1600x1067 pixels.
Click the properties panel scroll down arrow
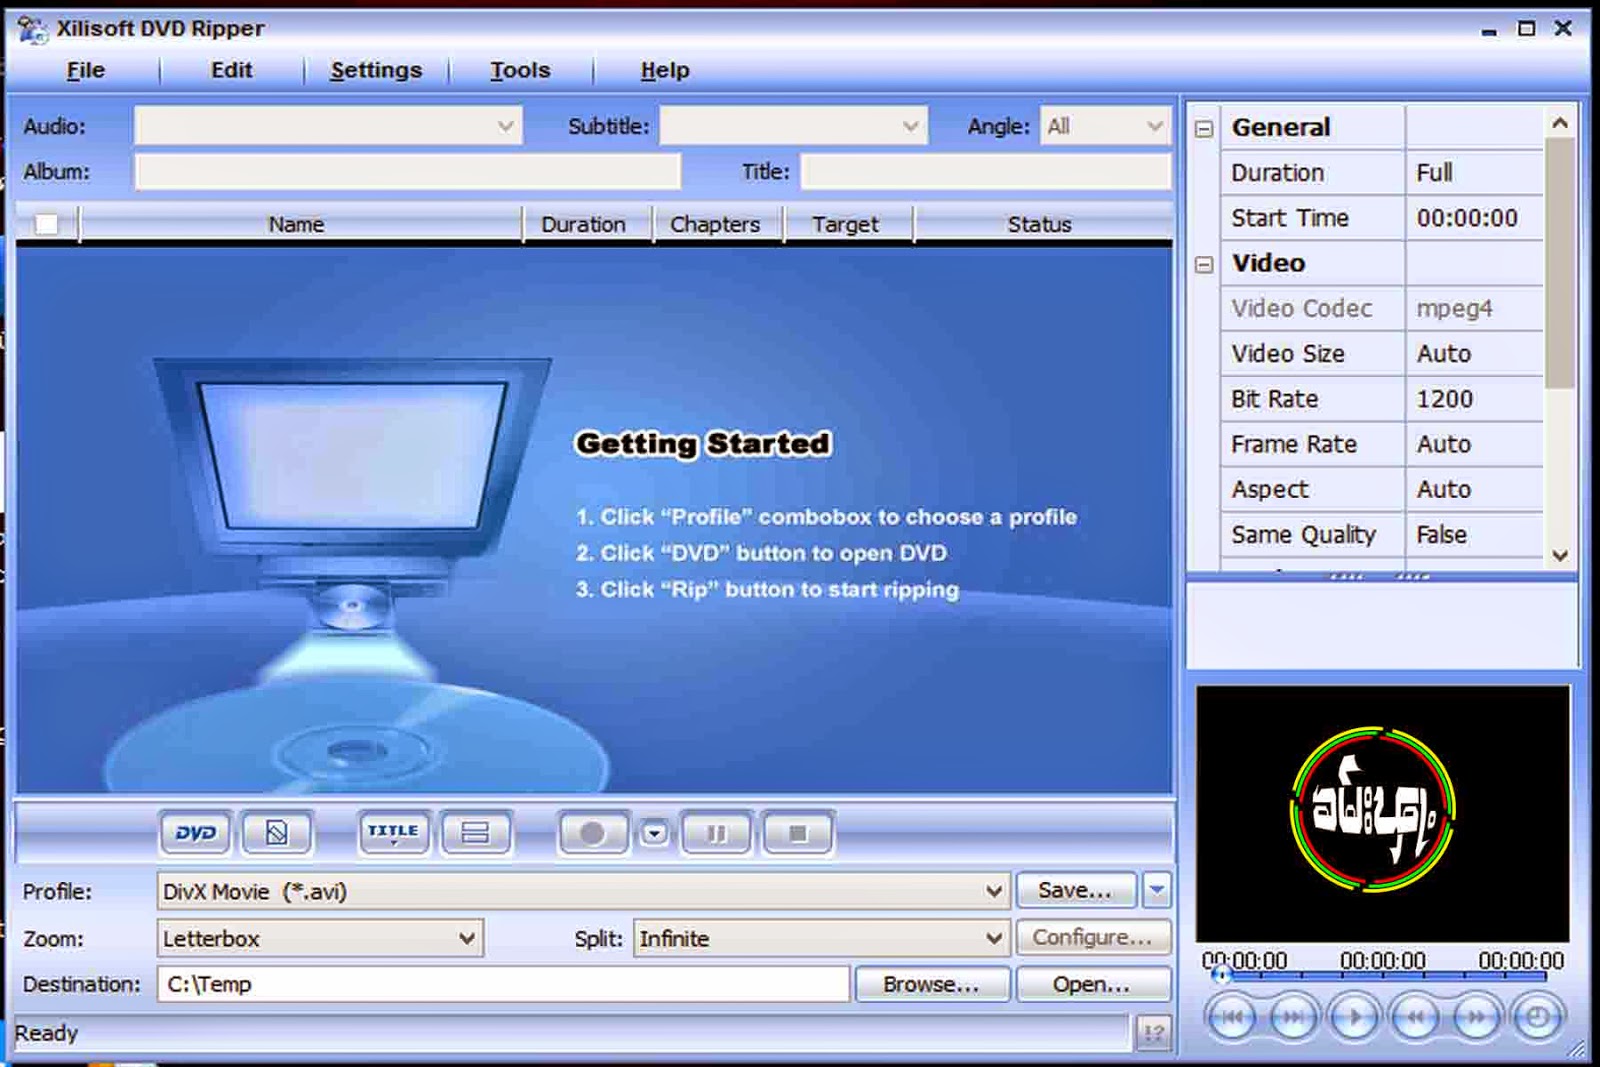click(1560, 555)
